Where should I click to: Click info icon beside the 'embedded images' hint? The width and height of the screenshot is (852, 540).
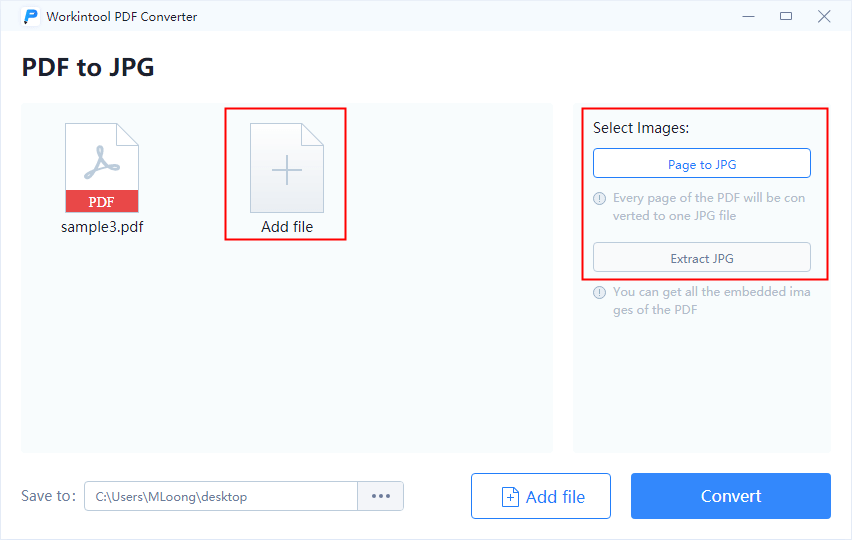[x=600, y=293]
